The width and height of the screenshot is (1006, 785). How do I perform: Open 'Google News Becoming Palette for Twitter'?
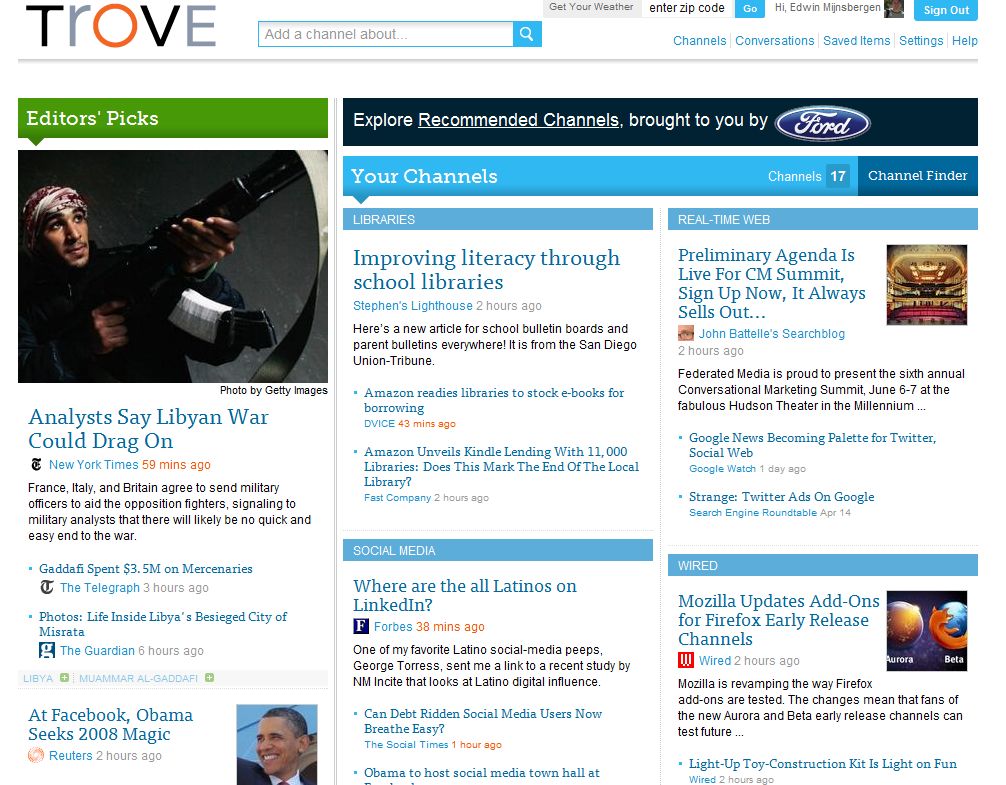coord(812,445)
